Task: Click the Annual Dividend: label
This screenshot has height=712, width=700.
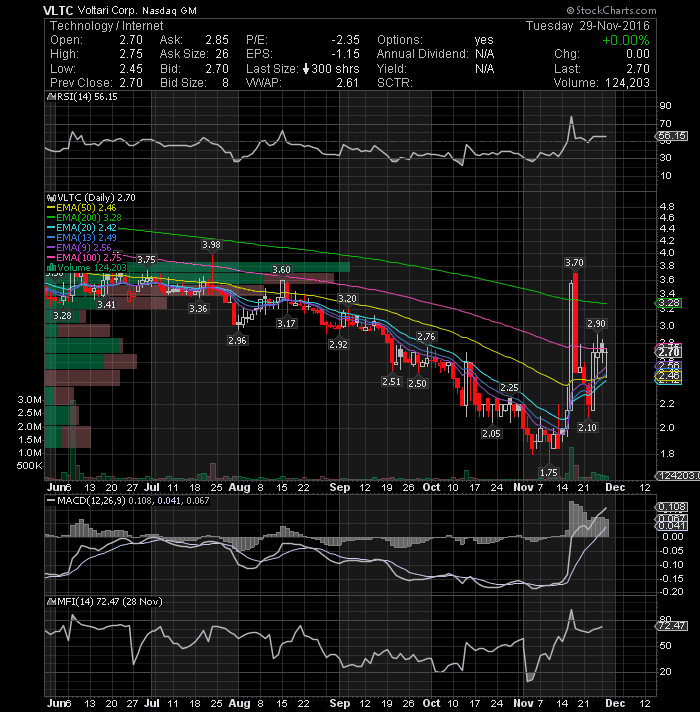Action: click(x=422, y=54)
